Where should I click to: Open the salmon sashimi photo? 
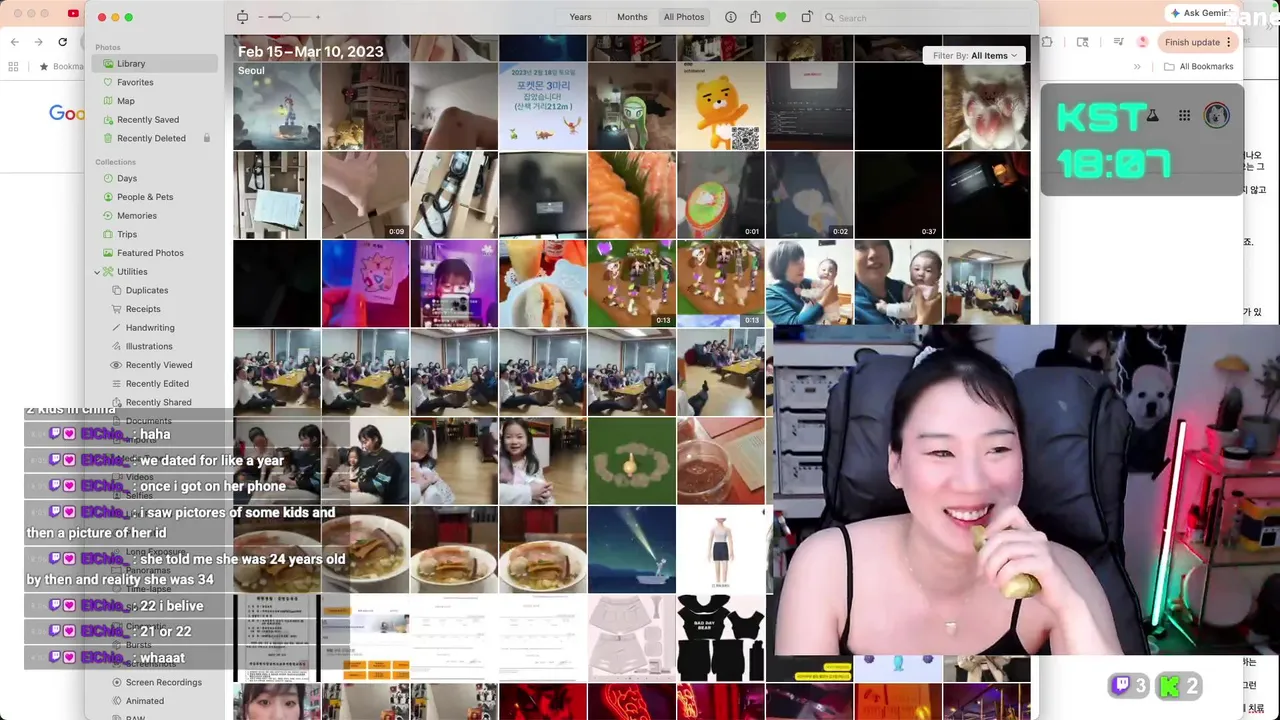(x=631, y=195)
